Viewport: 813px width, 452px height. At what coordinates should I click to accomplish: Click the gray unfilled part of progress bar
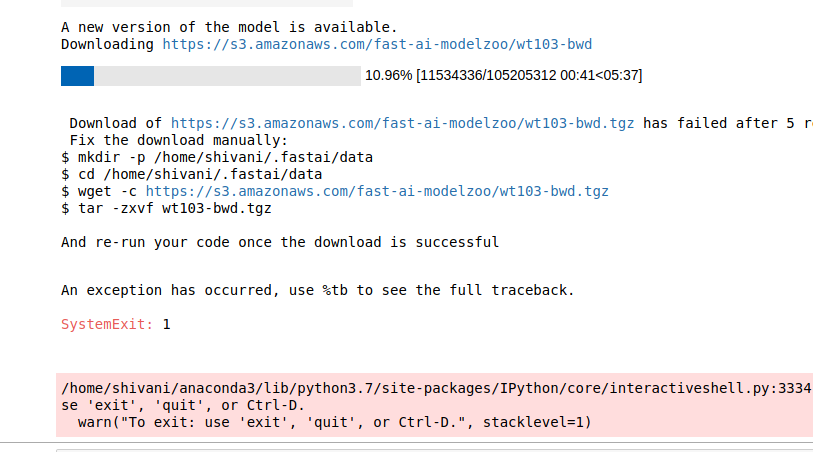pyautogui.click(x=226, y=75)
